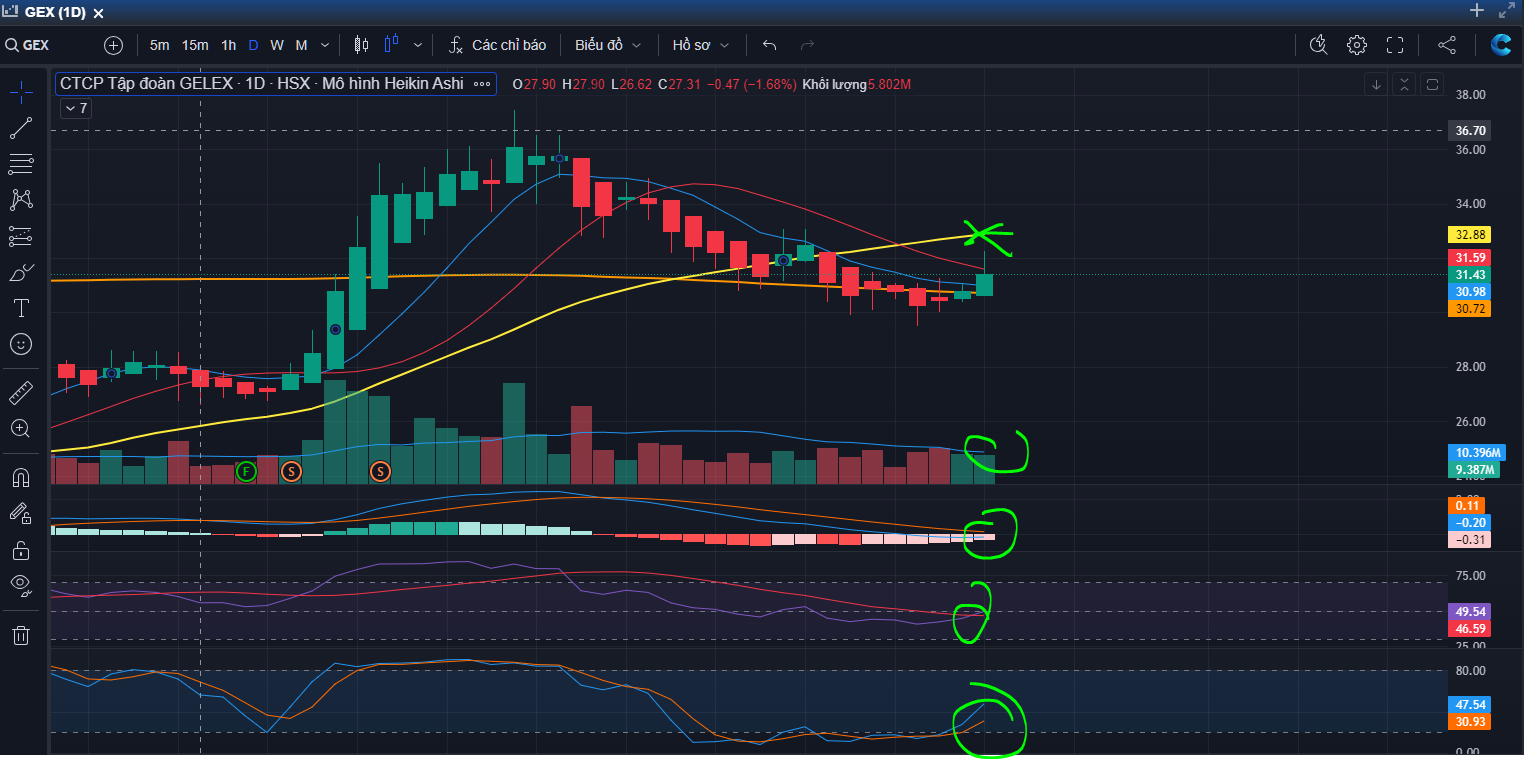Collapse the indicator legend showing 7
The height and width of the screenshot is (759, 1524).
pyautogui.click(x=75, y=108)
